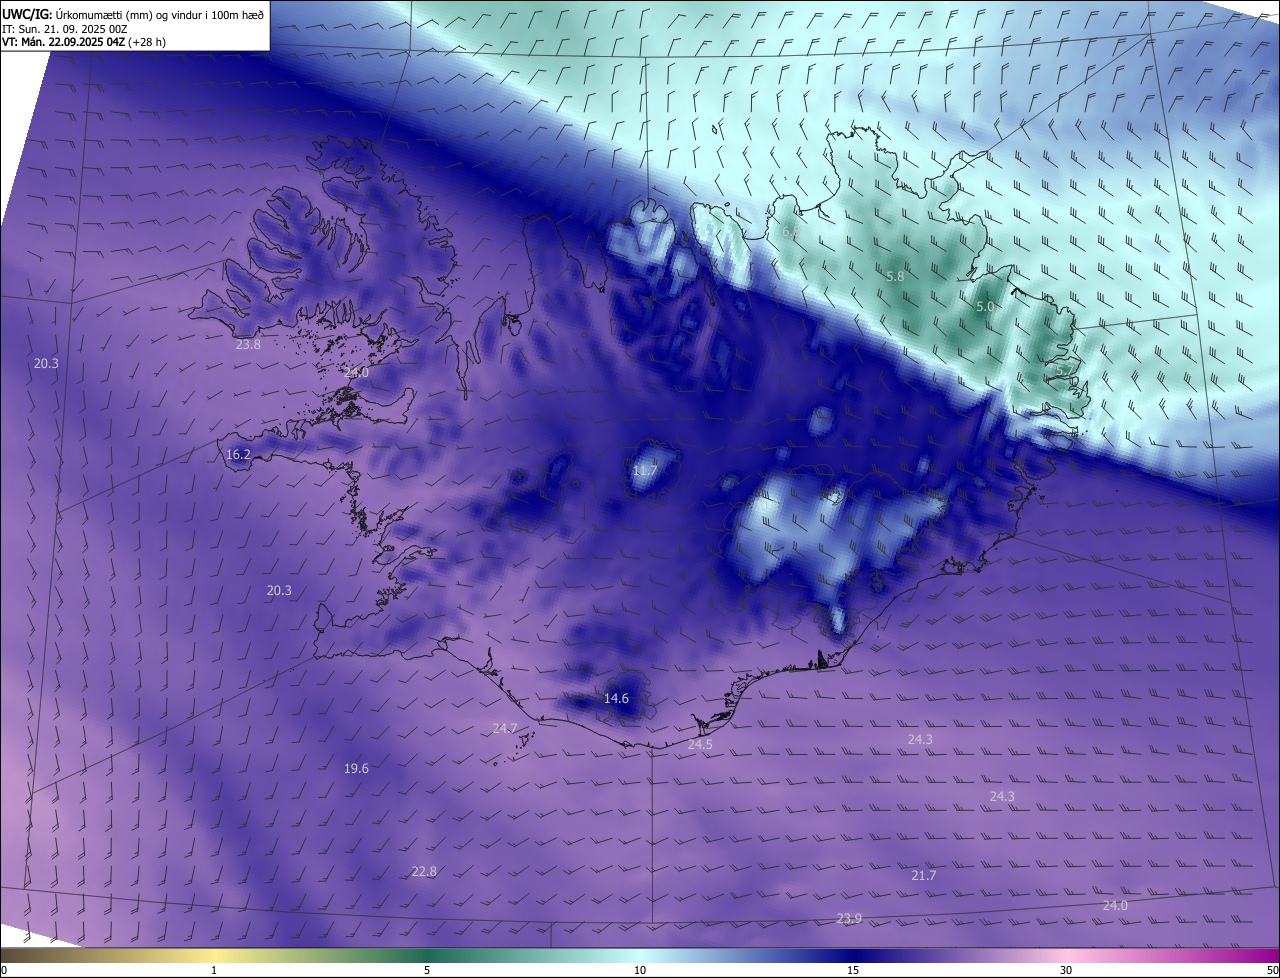
Task: Click the map value 5.0
Action: [x=985, y=306]
